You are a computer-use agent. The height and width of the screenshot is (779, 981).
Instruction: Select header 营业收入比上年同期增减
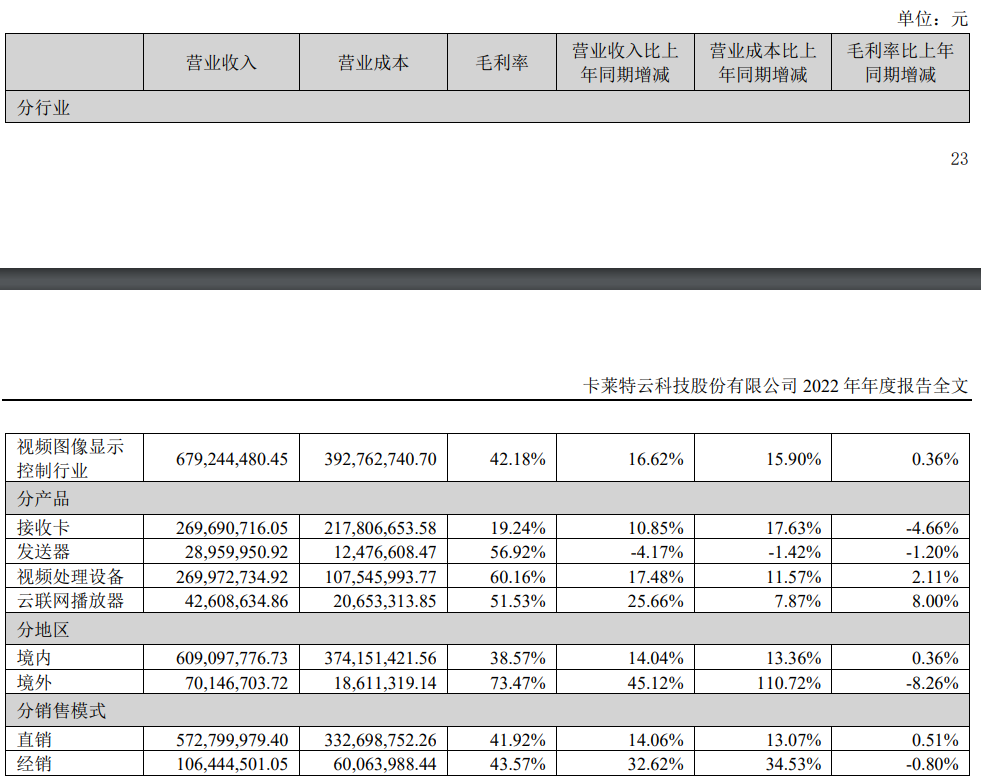(625, 63)
